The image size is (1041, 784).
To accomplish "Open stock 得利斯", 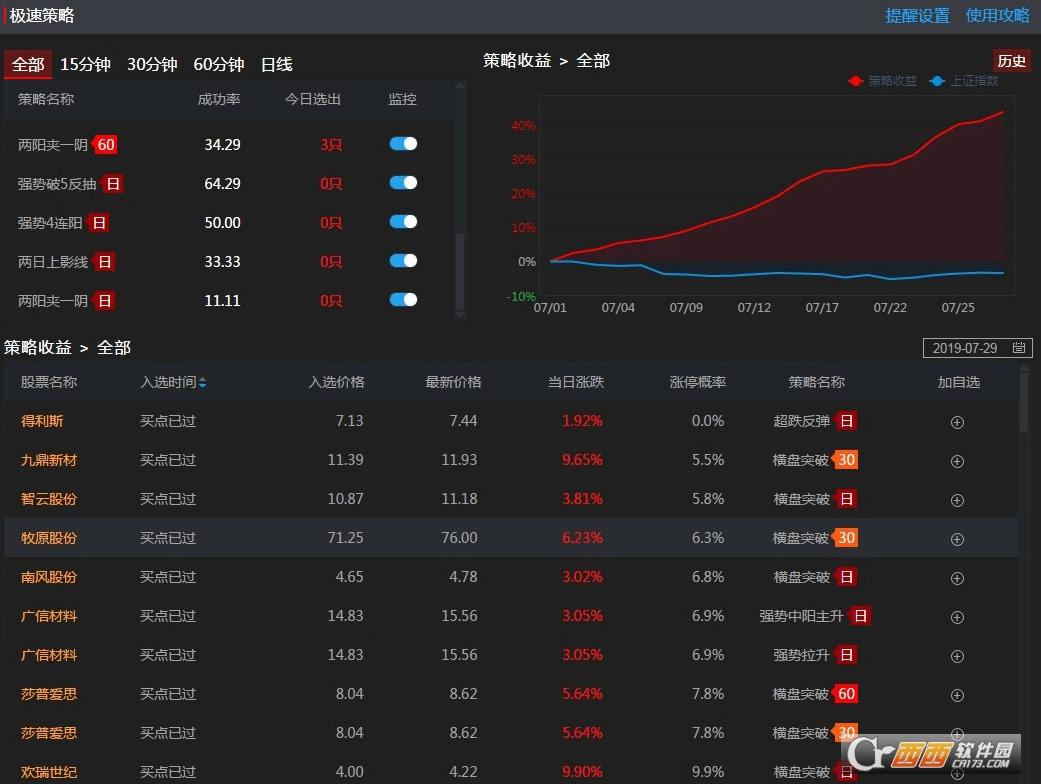I will click(x=42, y=421).
